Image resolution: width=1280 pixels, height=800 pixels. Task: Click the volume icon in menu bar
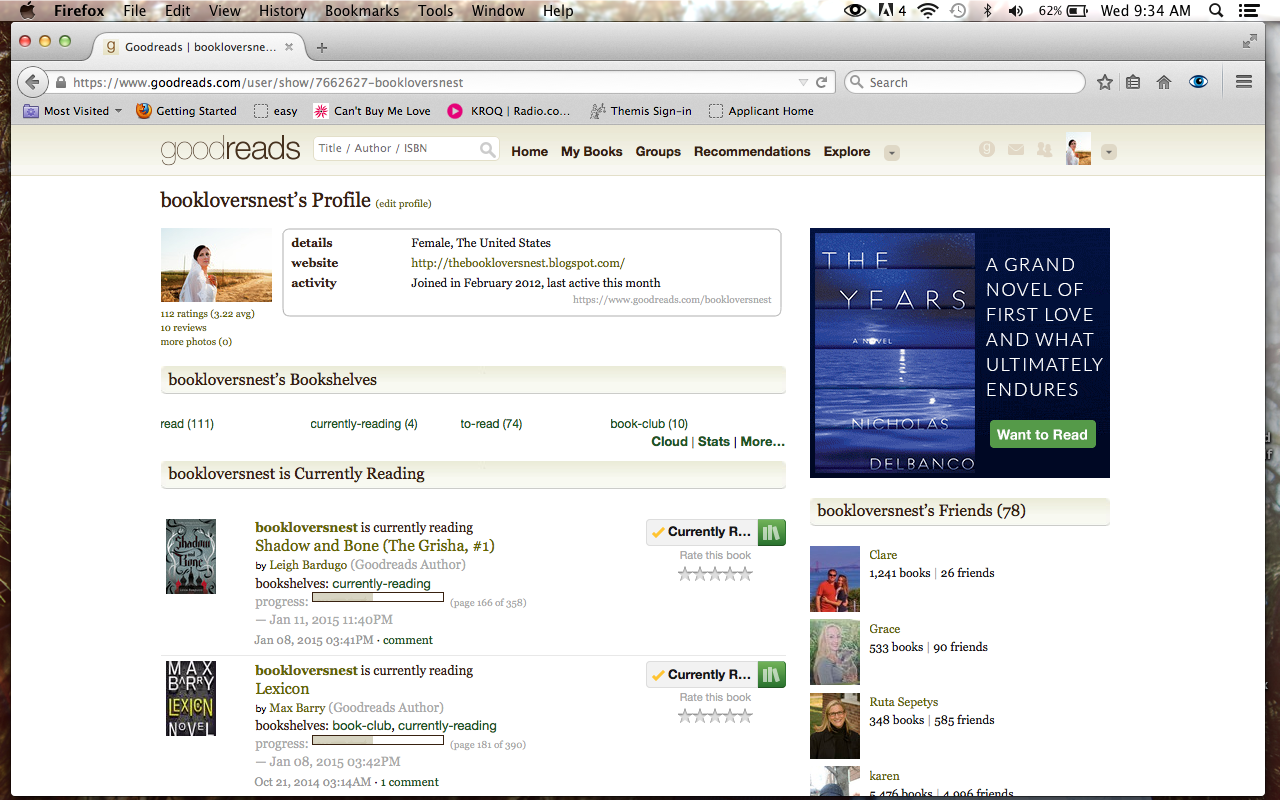coord(1016,11)
